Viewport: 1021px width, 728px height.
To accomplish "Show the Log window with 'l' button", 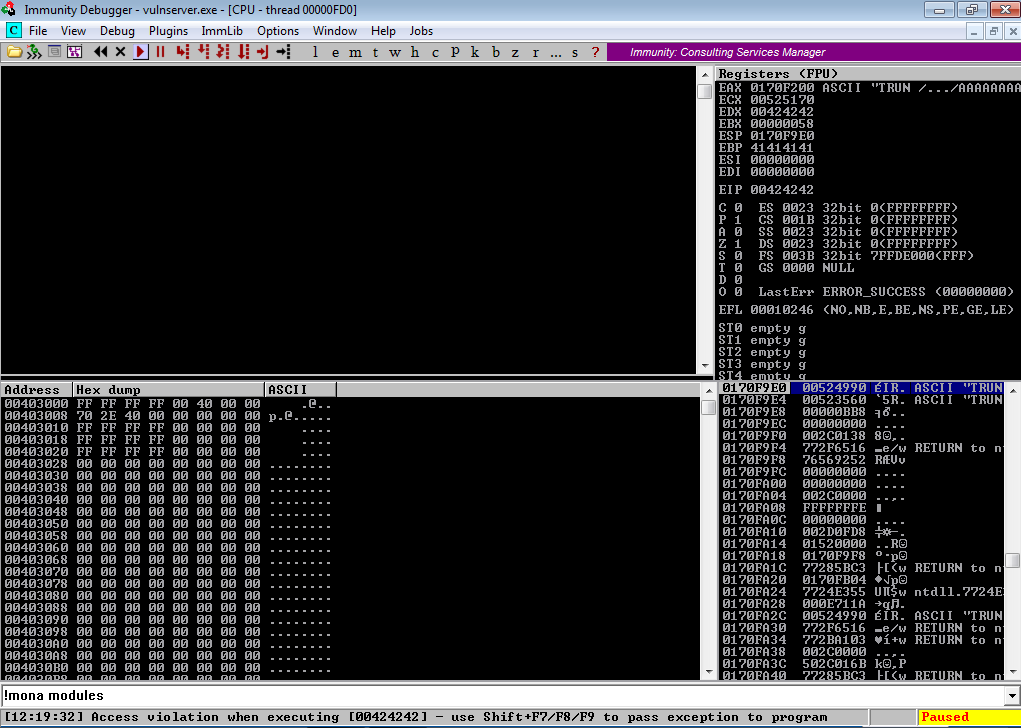I will (x=315, y=52).
